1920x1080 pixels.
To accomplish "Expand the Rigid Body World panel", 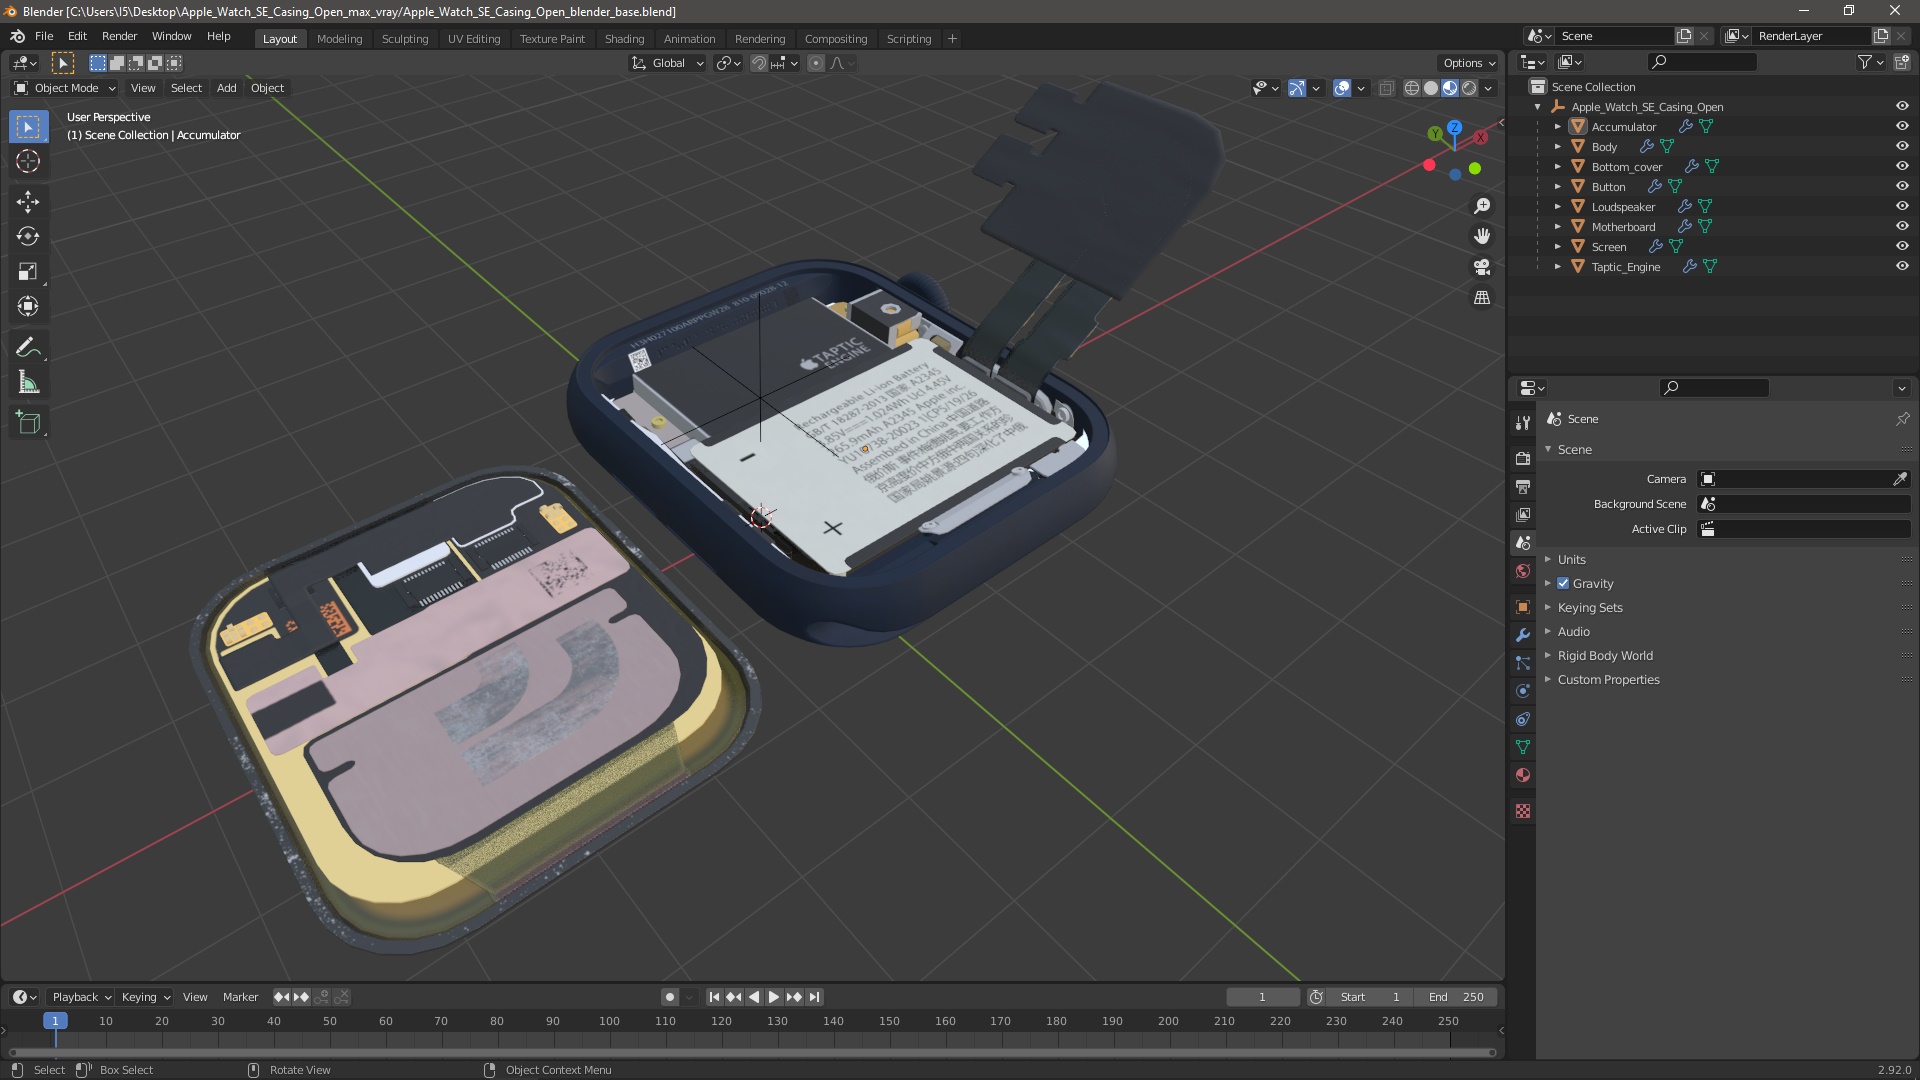I will tap(1604, 656).
